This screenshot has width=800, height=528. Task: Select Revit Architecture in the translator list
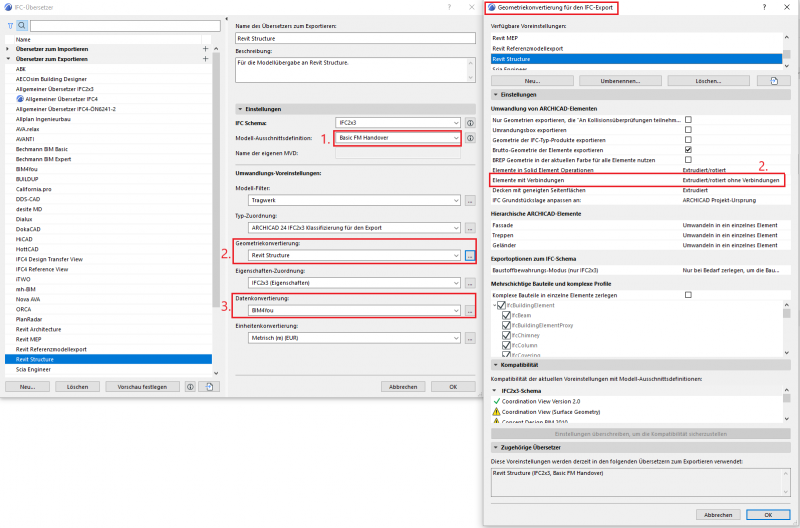pos(40,329)
